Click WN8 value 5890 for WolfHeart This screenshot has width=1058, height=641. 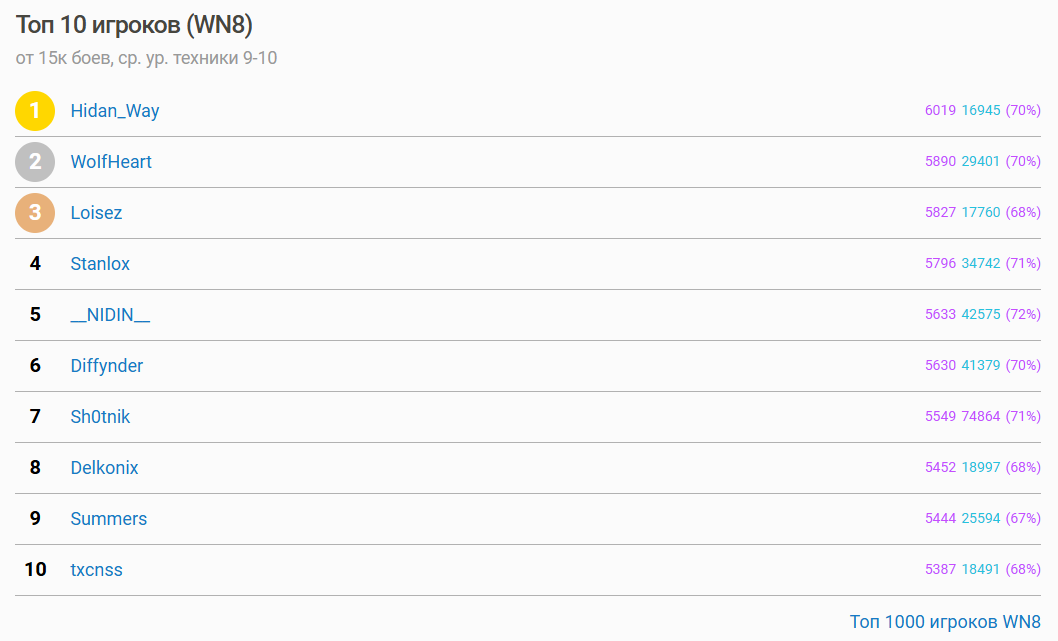940,162
